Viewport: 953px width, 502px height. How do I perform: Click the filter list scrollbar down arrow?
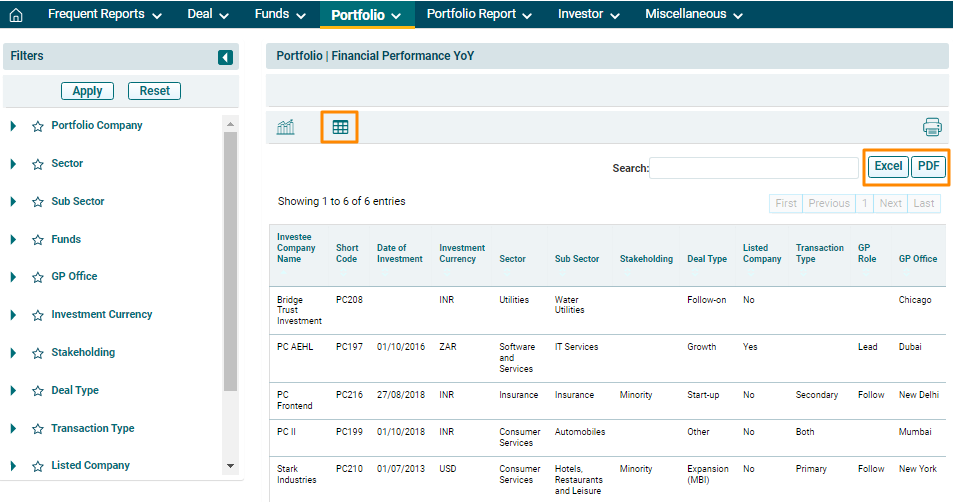[231, 466]
